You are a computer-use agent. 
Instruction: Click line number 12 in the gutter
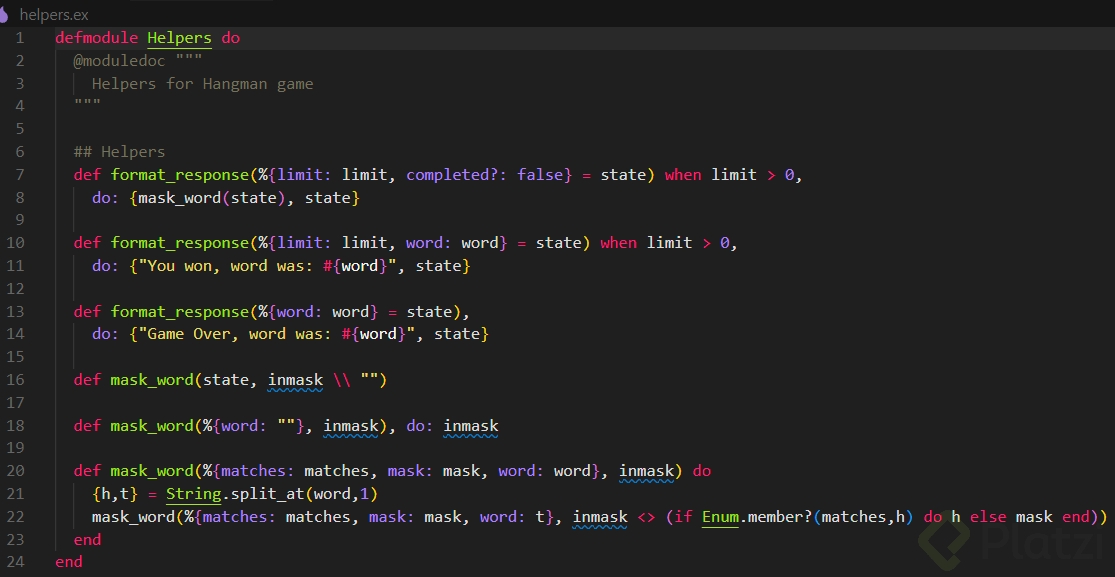(16, 289)
